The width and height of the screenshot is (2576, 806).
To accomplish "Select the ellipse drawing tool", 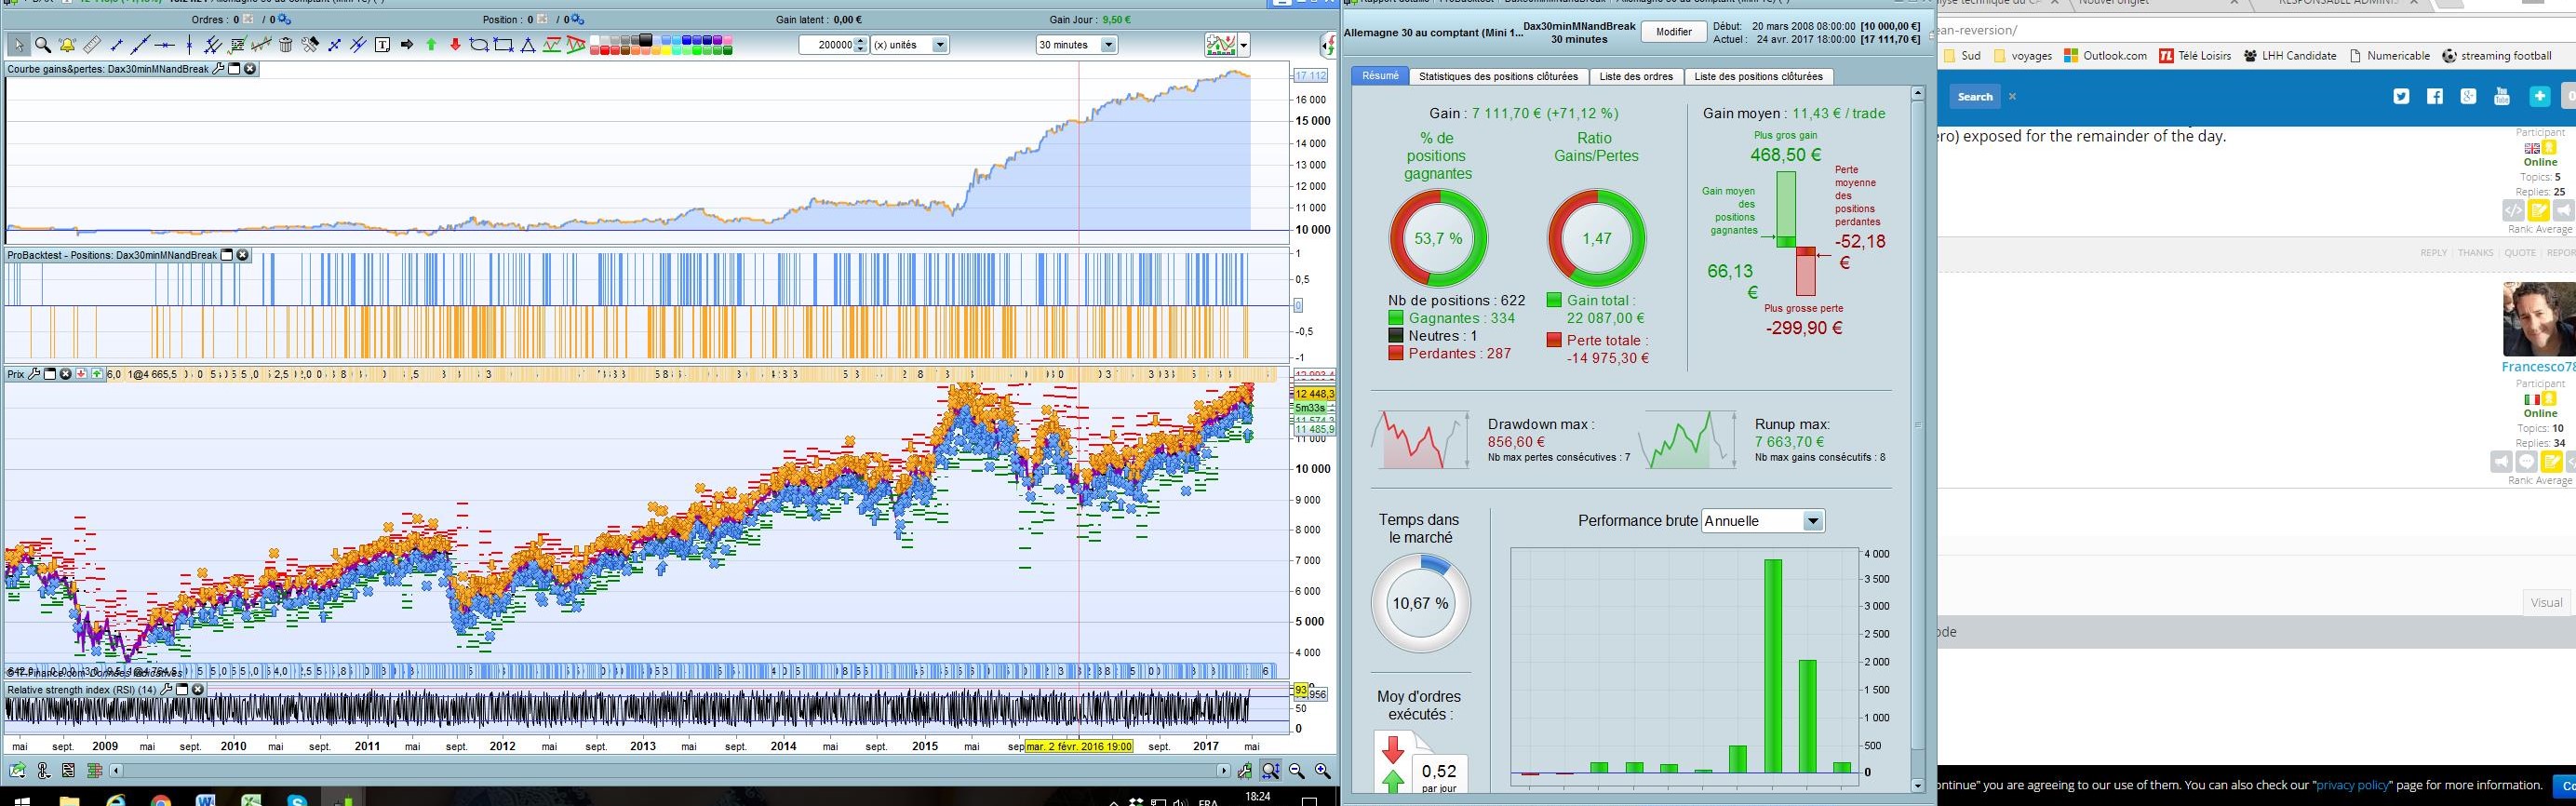I will pyautogui.click(x=479, y=45).
